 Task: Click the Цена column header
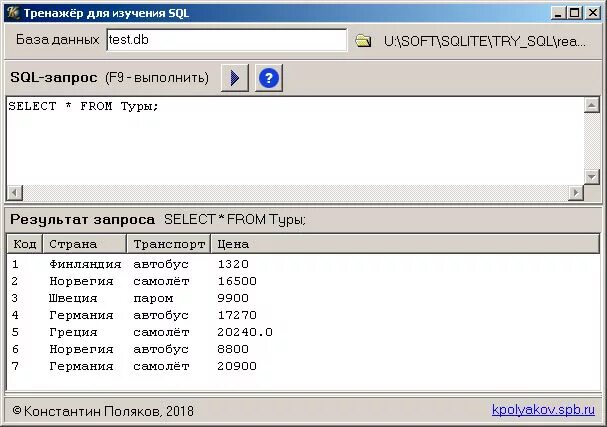(x=405, y=244)
